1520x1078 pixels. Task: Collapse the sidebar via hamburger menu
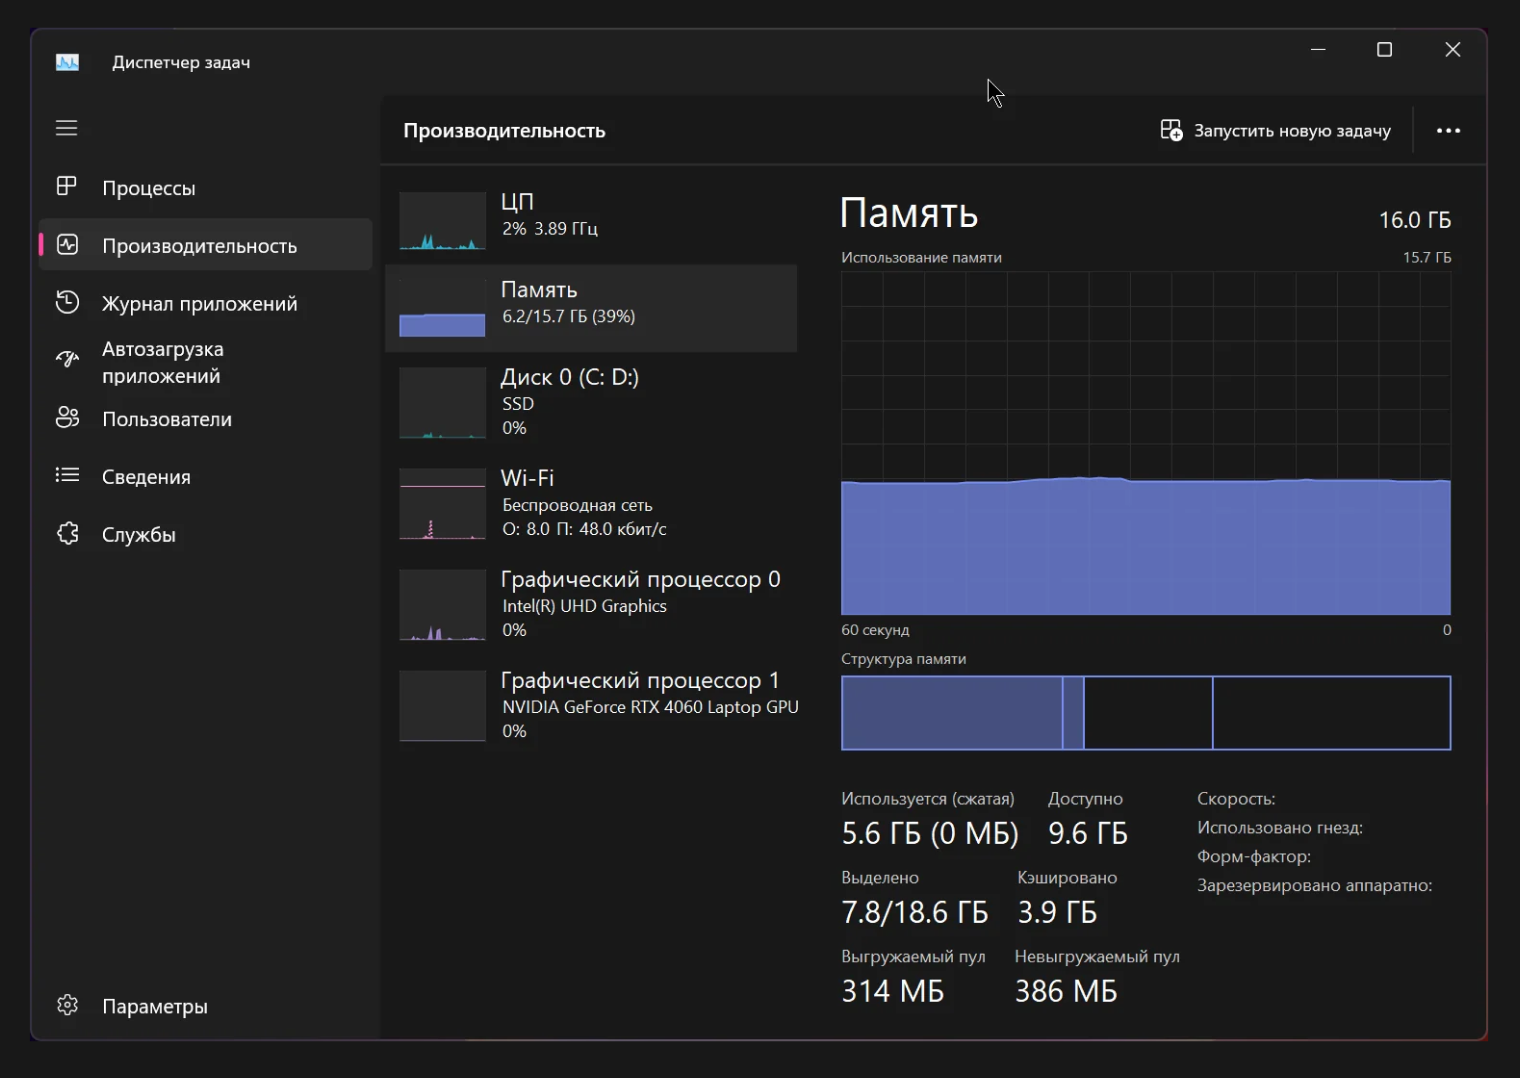pos(66,128)
